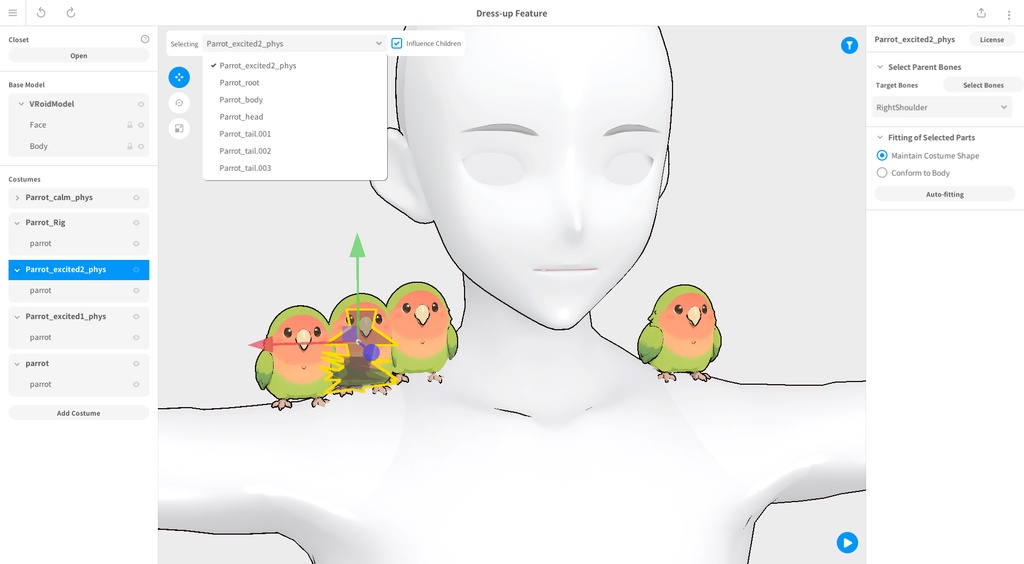The height and width of the screenshot is (564, 1024).
Task: Choose Parrot_body in dropdown list
Action: click(295, 100)
